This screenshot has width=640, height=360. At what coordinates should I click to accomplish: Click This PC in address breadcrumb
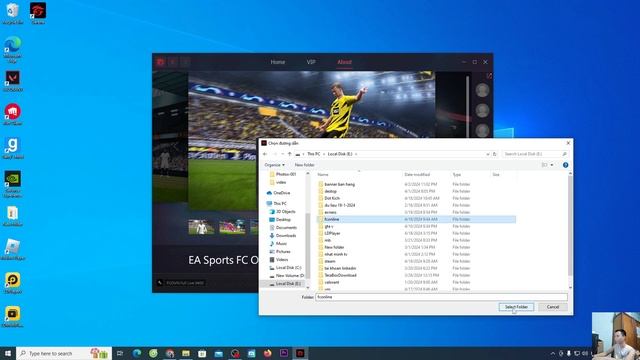313,154
